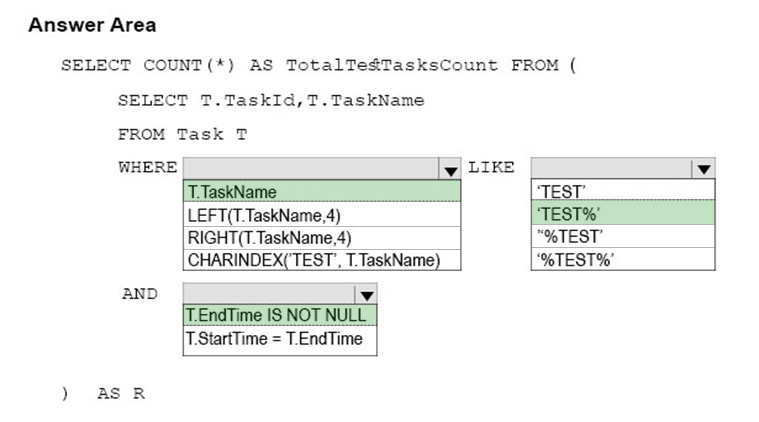Open the AND condition dropdown arrow
The height and width of the screenshot is (422, 759).
pyautogui.click(x=366, y=294)
